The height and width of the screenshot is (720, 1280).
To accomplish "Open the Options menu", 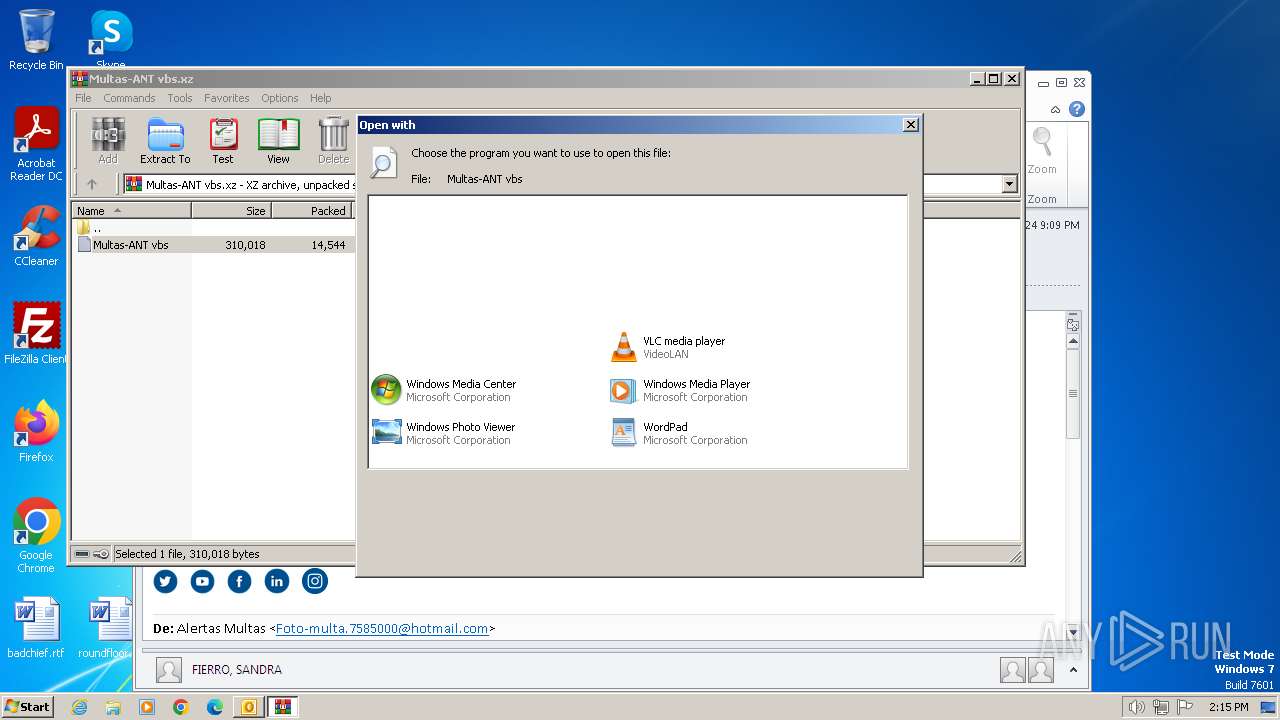I will [280, 98].
